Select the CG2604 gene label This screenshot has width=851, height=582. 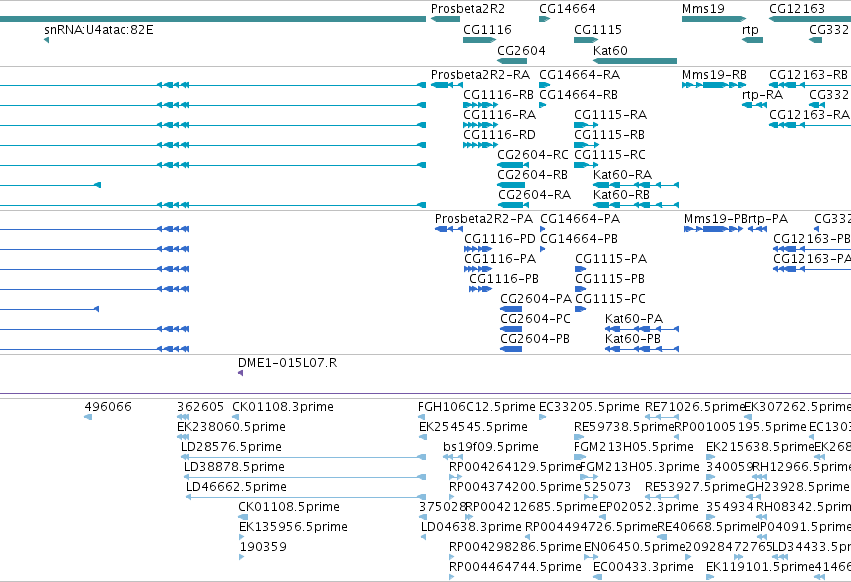[x=521, y=50]
